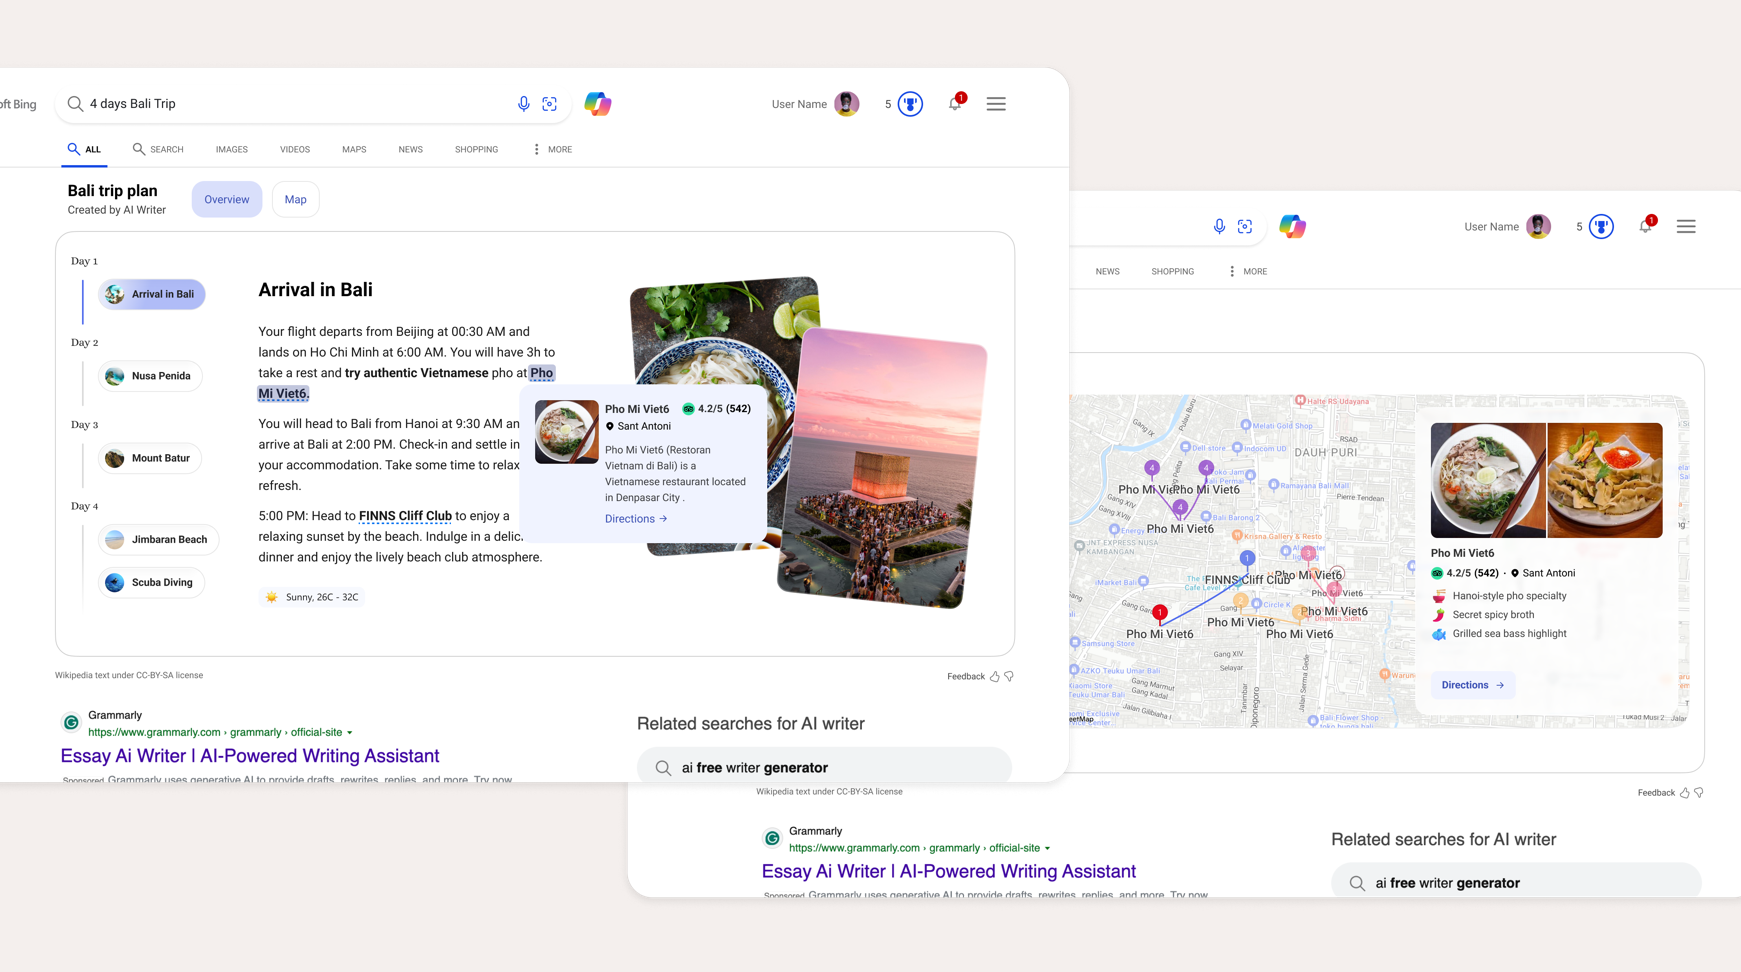This screenshot has width=1741, height=972.
Task: Open notifications bell in the front window
Action: [x=955, y=103]
